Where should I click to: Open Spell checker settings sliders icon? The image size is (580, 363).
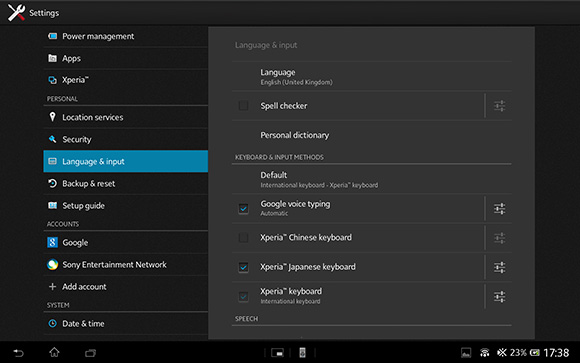click(499, 106)
